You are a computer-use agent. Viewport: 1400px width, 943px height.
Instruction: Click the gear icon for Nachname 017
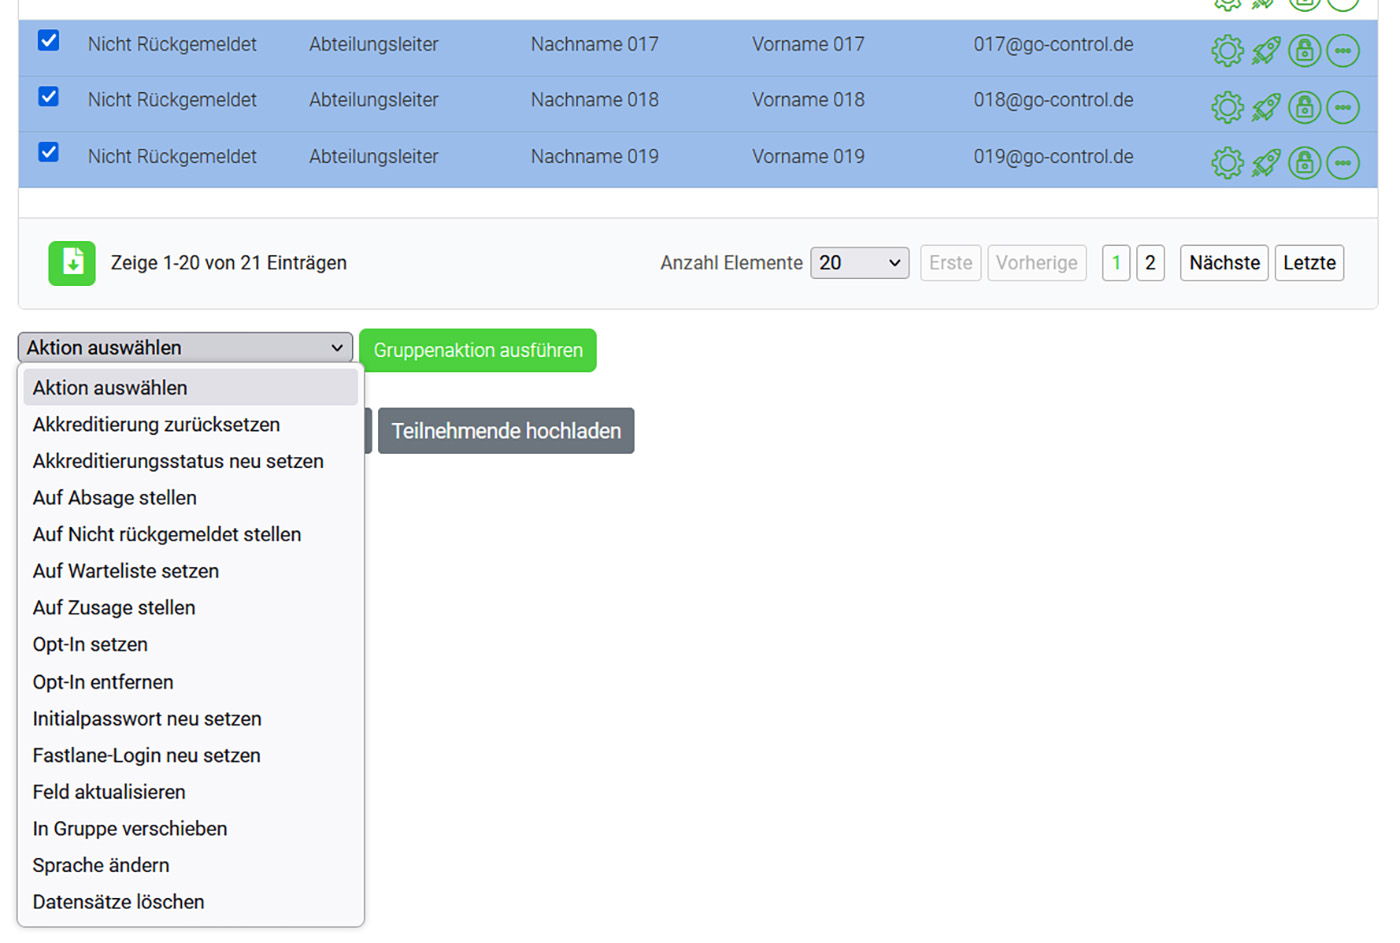tap(1227, 50)
